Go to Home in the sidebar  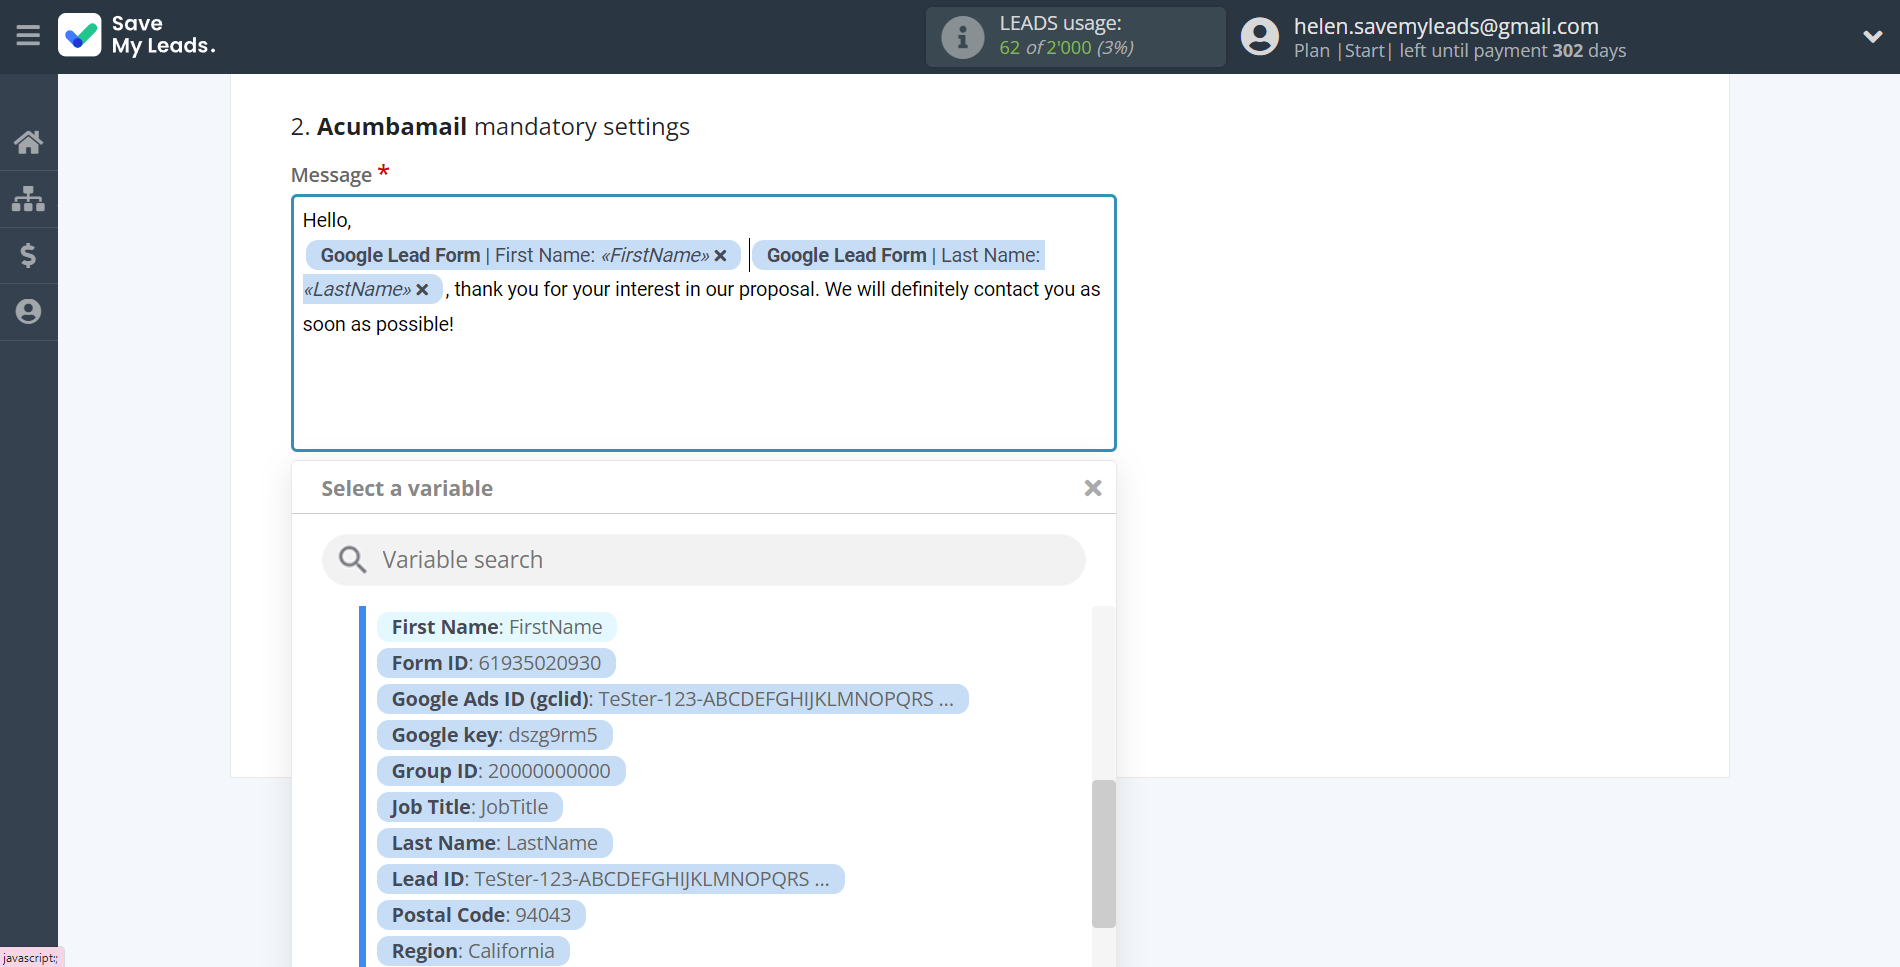[x=28, y=142]
